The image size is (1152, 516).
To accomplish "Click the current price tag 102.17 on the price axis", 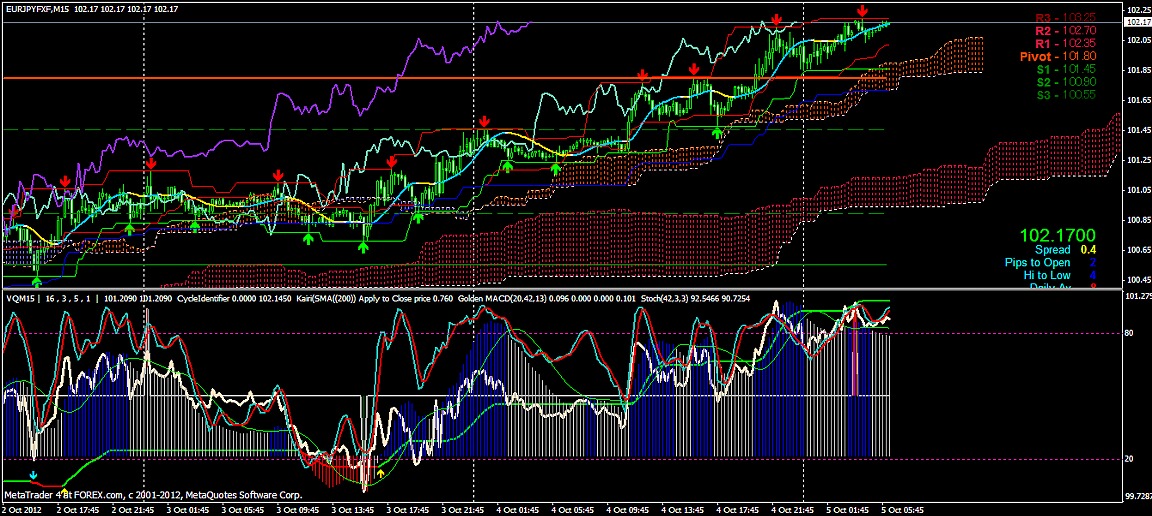I will (1137, 23).
